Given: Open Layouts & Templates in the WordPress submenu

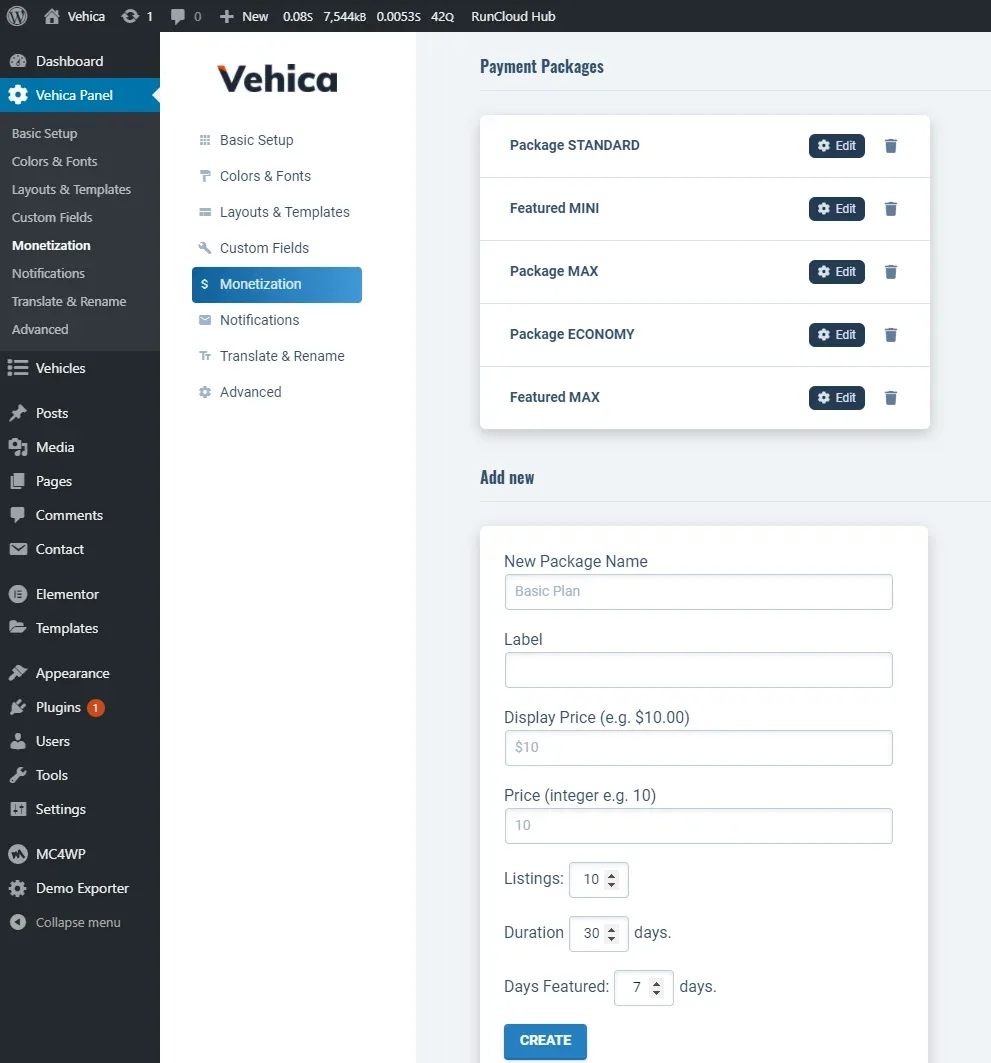Looking at the screenshot, I should point(71,189).
